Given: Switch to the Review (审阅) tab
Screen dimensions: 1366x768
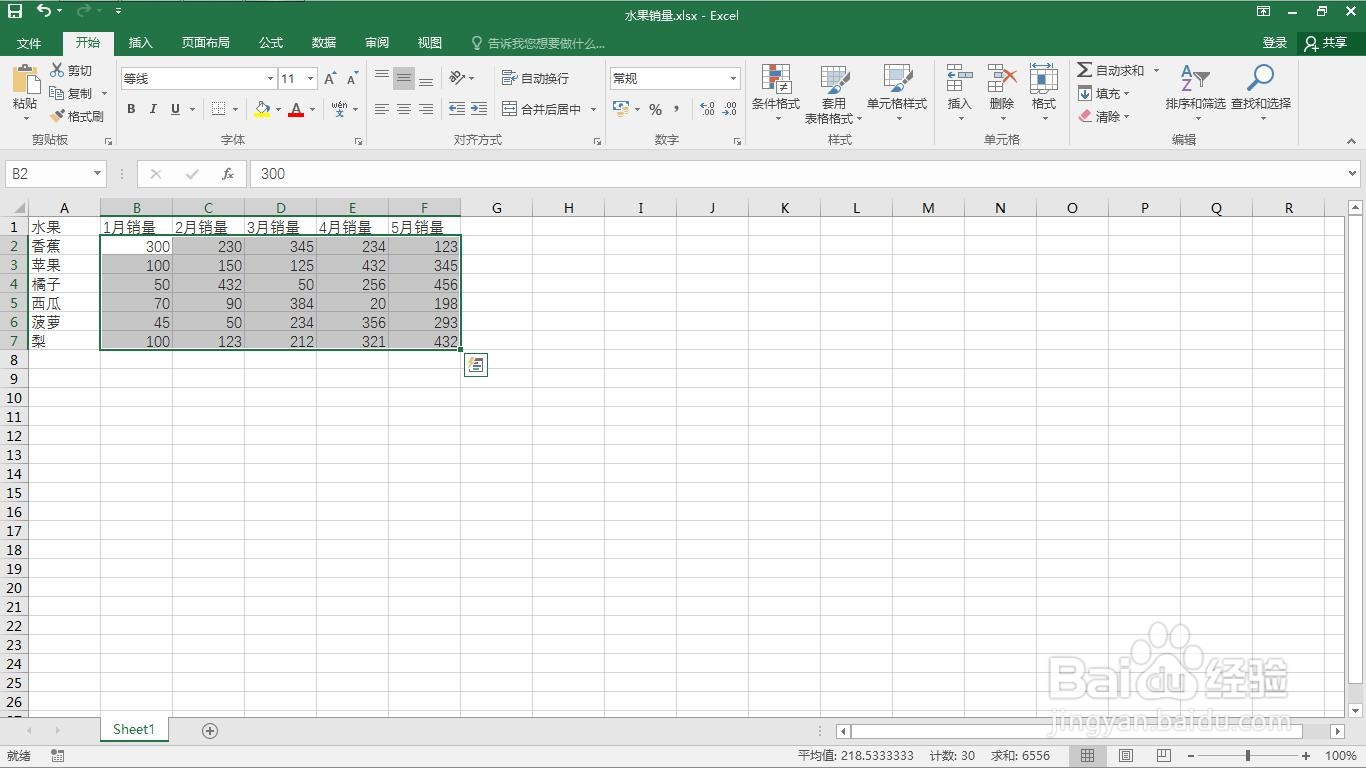Looking at the screenshot, I should pos(377,43).
